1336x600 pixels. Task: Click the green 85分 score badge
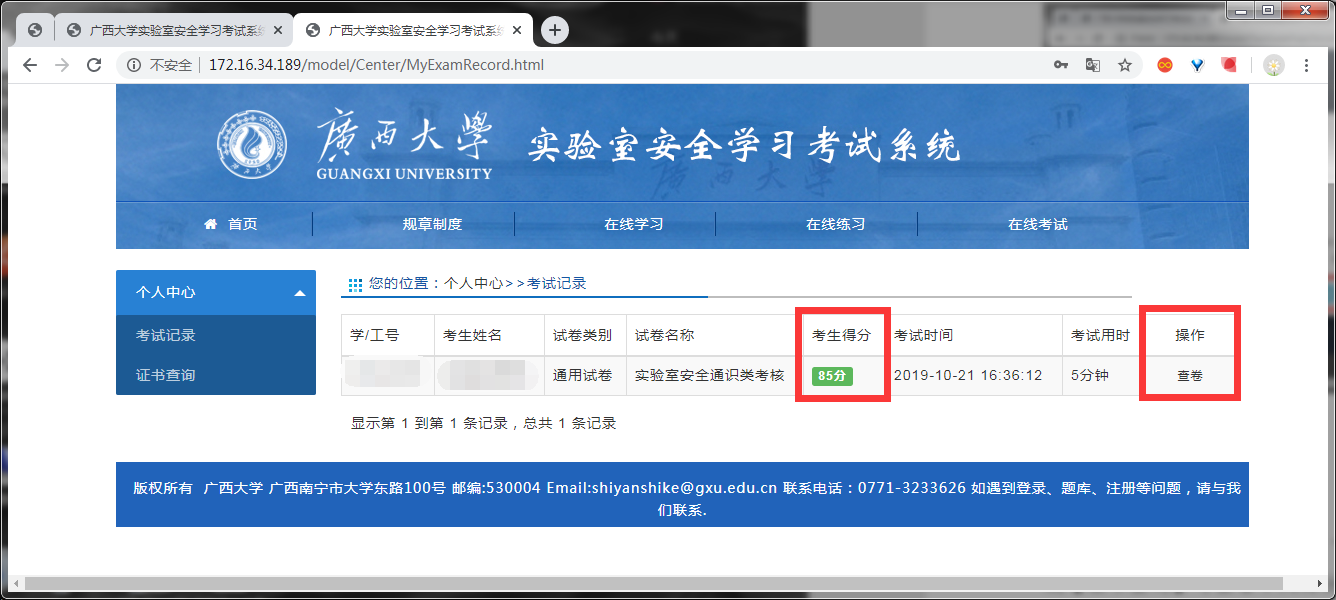[832, 376]
